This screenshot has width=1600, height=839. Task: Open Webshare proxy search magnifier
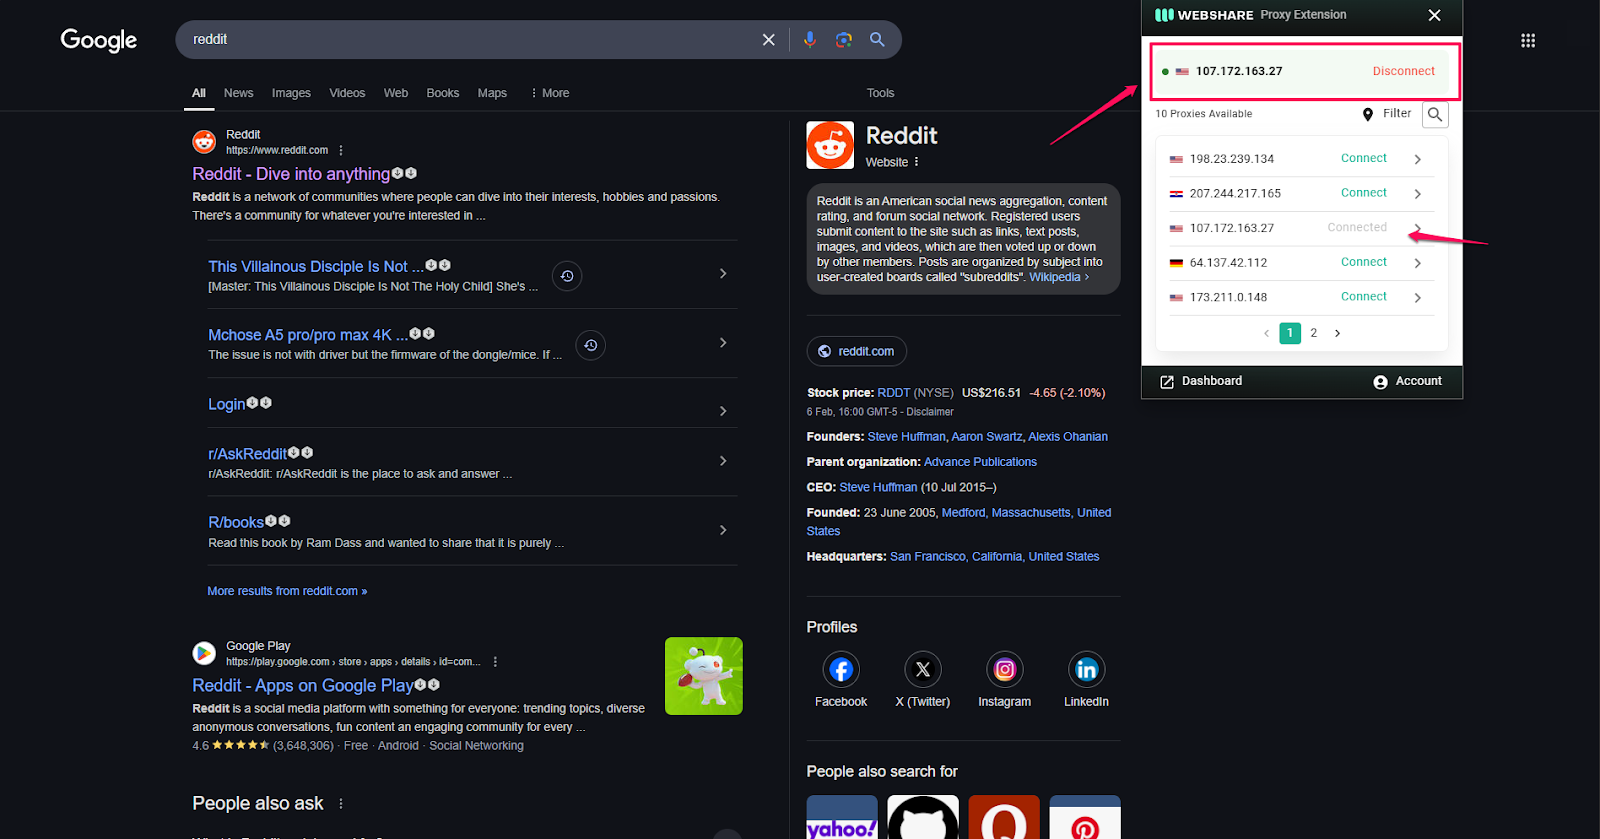click(1435, 114)
